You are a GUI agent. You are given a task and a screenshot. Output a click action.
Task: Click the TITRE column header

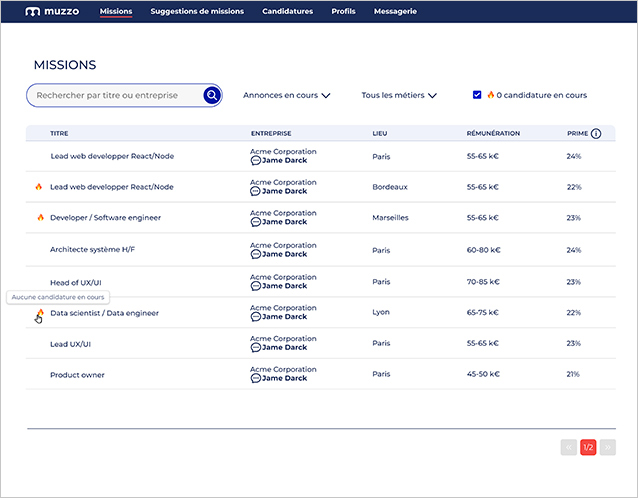[x=59, y=133]
